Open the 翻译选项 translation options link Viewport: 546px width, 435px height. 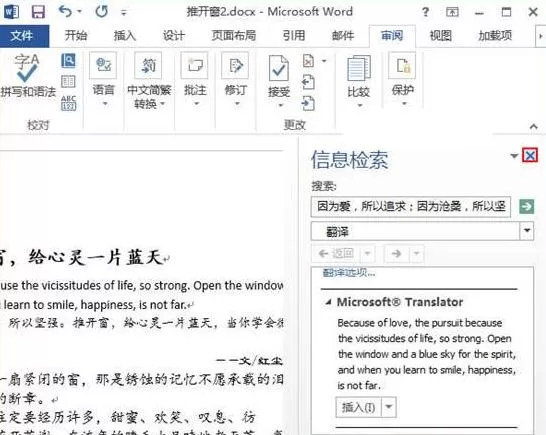click(349, 272)
